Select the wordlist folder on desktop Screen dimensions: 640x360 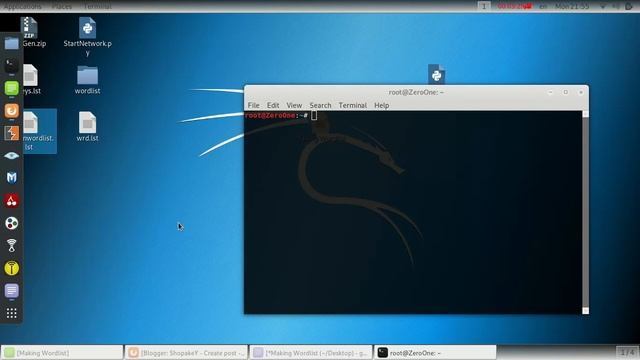pos(87,80)
